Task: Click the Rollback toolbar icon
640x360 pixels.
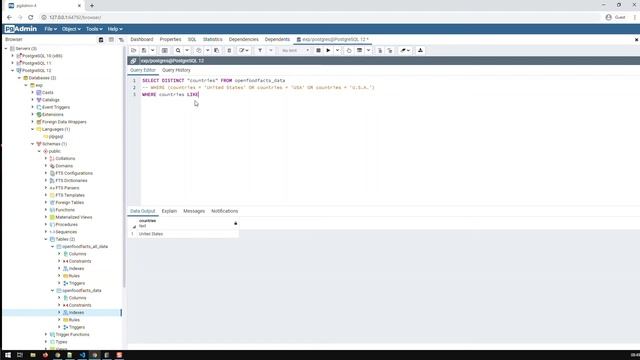Action: pyautogui.click(x=390, y=51)
